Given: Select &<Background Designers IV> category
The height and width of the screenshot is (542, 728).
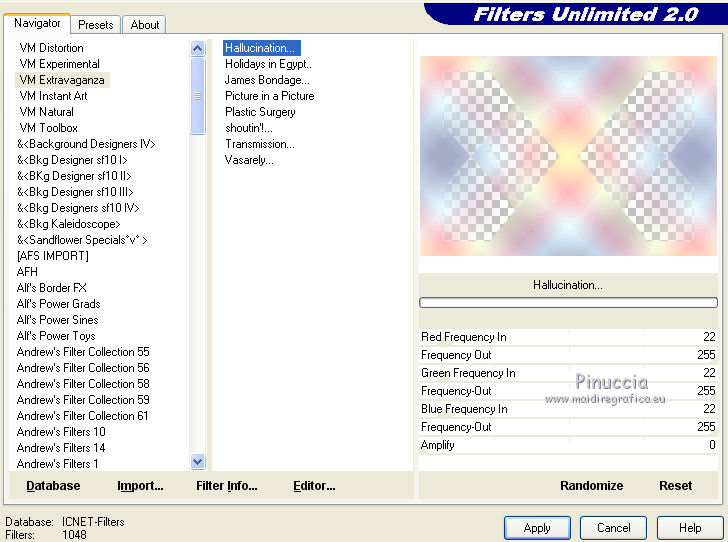Looking at the screenshot, I should (86, 144).
